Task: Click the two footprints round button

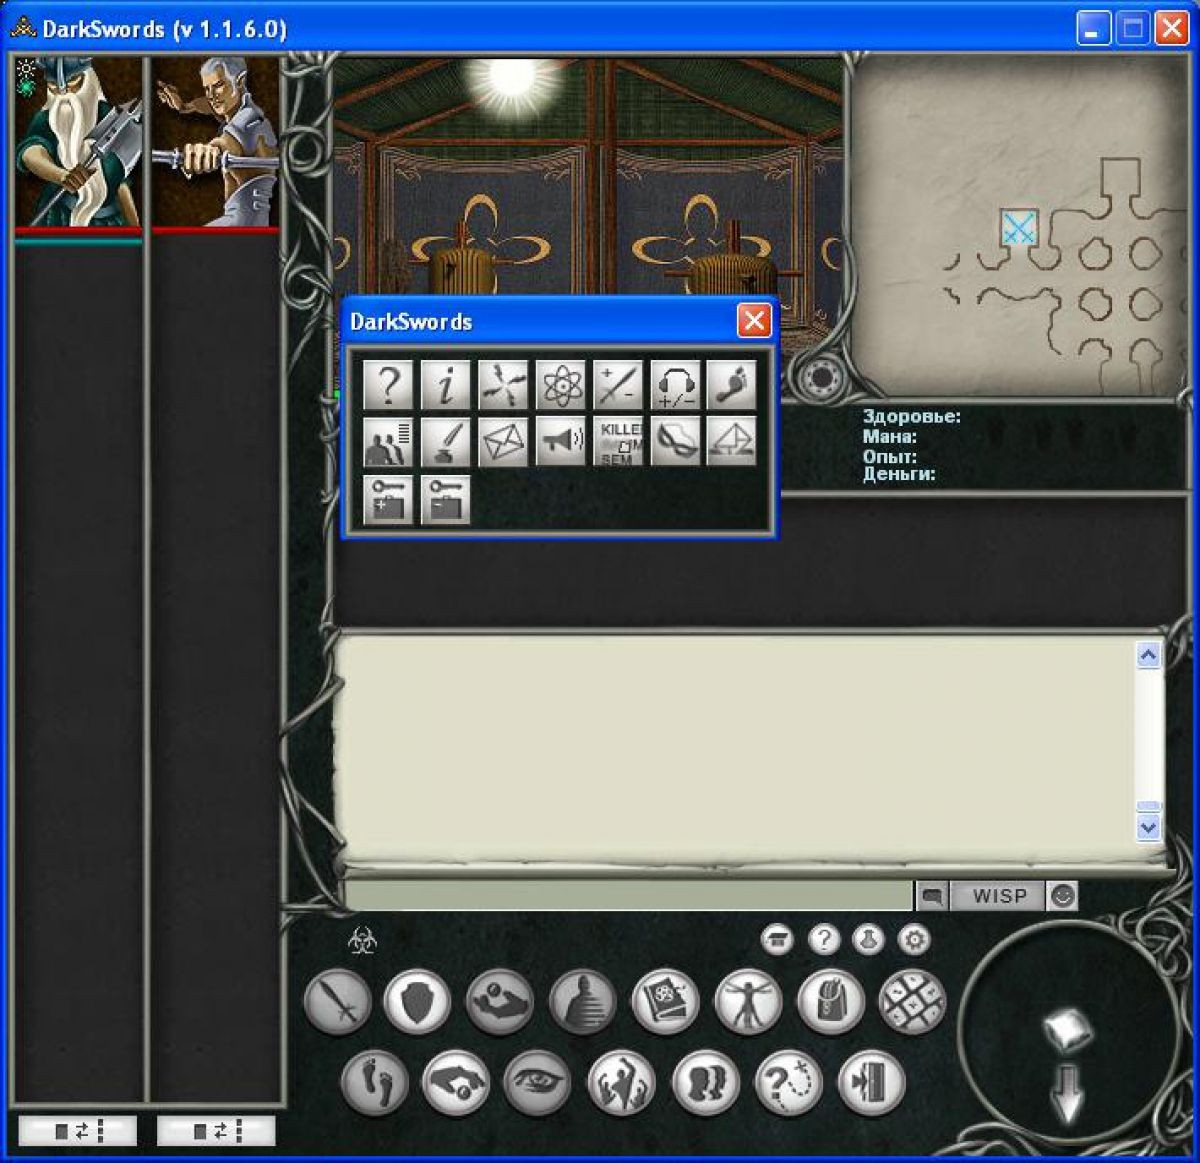Action: (374, 1082)
